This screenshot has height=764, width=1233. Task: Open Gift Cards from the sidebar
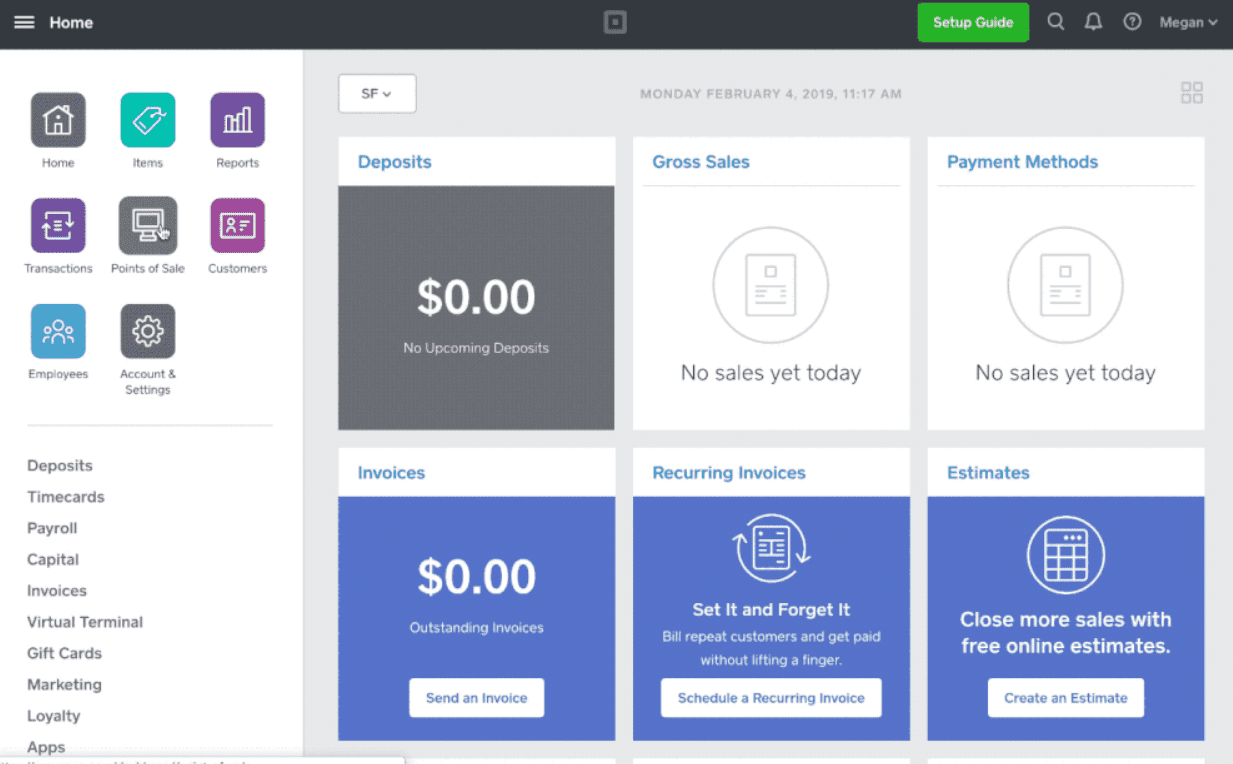[x=64, y=653]
